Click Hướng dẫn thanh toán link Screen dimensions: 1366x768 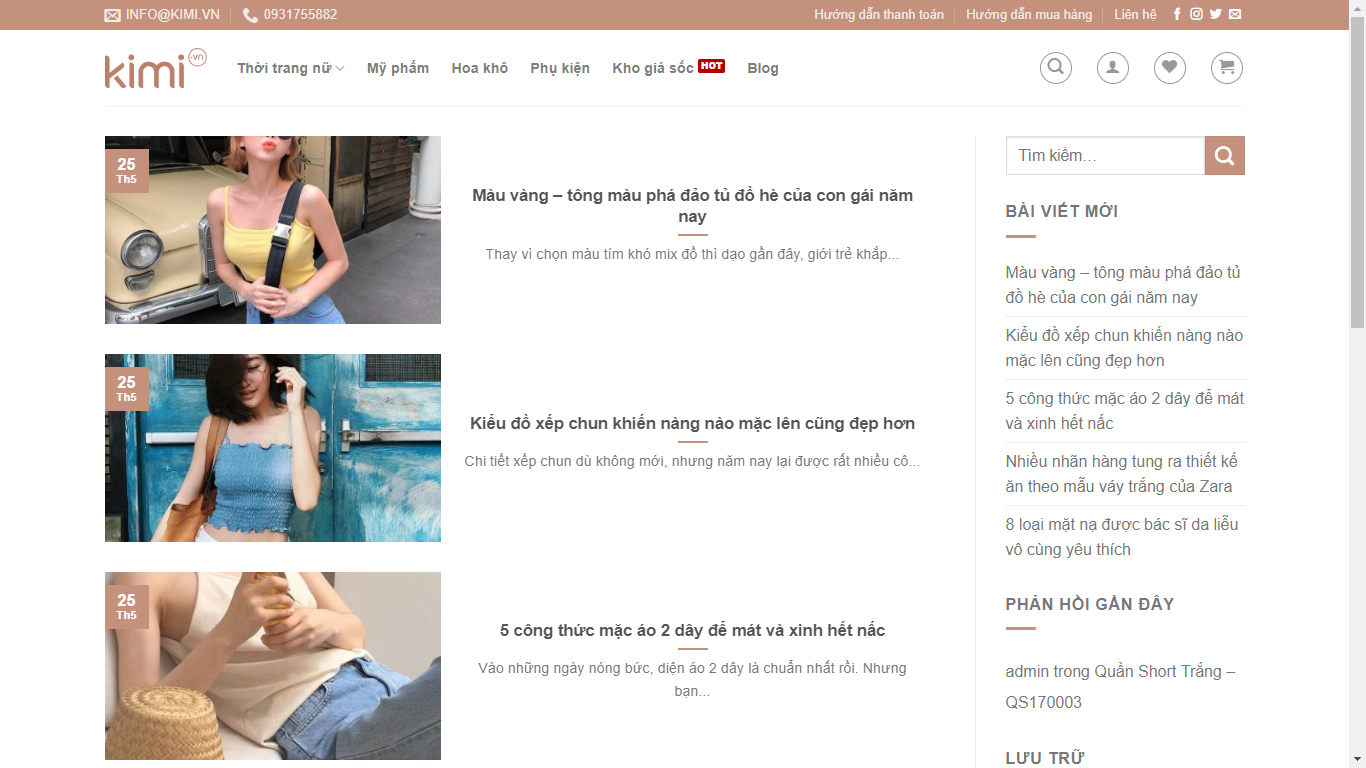coord(878,14)
